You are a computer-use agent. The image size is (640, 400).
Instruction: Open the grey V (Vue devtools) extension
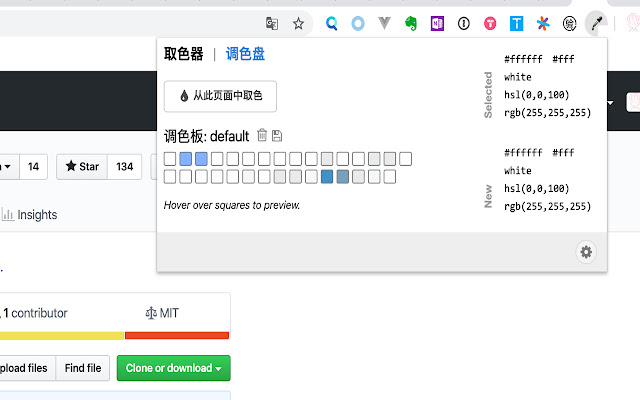click(384, 23)
